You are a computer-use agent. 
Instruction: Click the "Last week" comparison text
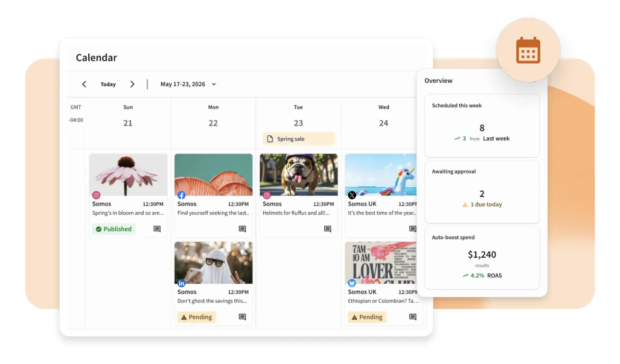(x=496, y=139)
